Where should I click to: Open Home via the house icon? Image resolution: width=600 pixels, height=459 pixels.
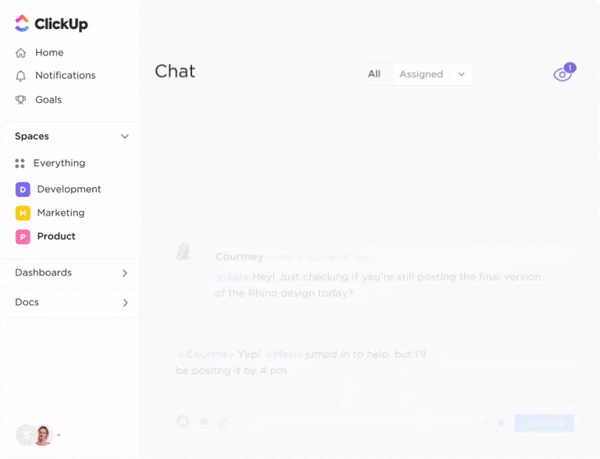[x=21, y=53]
